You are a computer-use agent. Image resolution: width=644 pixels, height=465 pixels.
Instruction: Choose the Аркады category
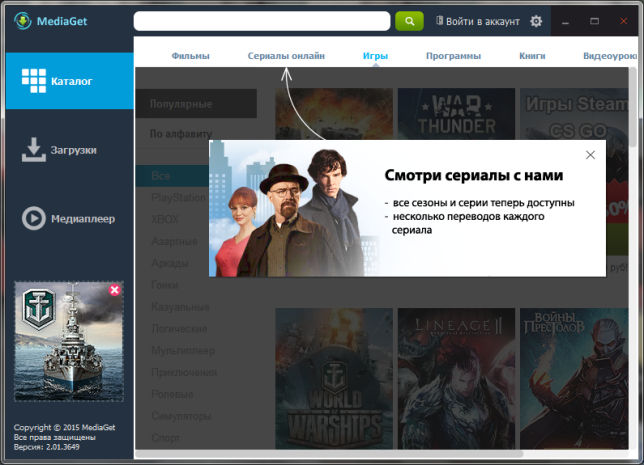(x=170, y=263)
